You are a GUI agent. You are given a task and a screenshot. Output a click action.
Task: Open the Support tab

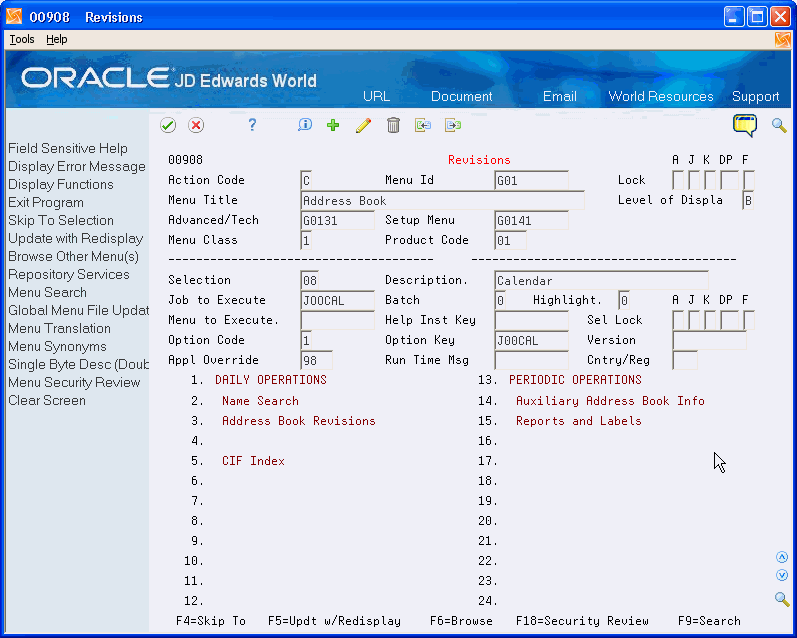point(755,97)
